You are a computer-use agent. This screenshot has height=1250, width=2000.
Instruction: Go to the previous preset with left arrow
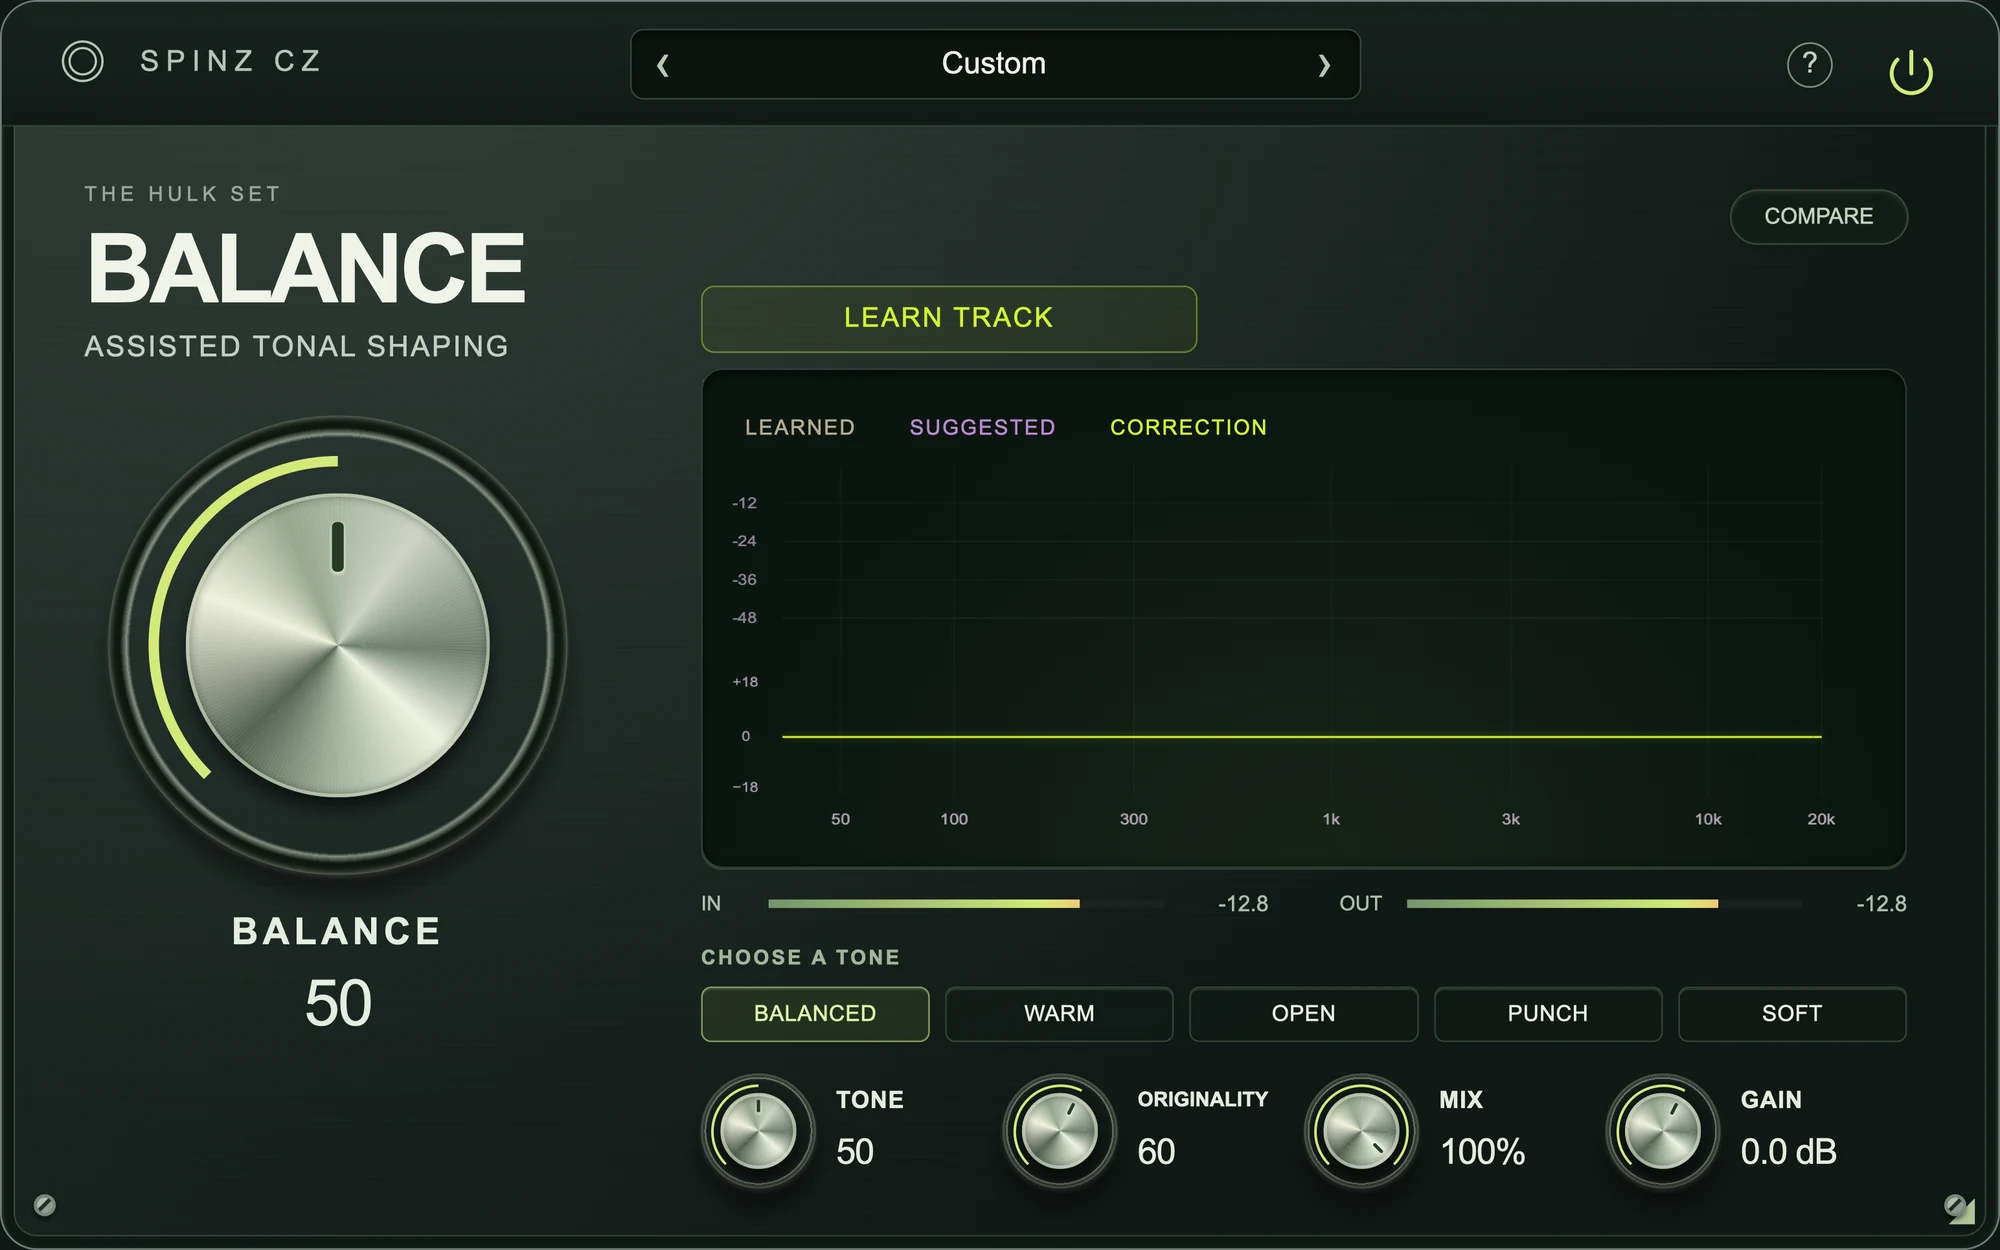pos(662,65)
